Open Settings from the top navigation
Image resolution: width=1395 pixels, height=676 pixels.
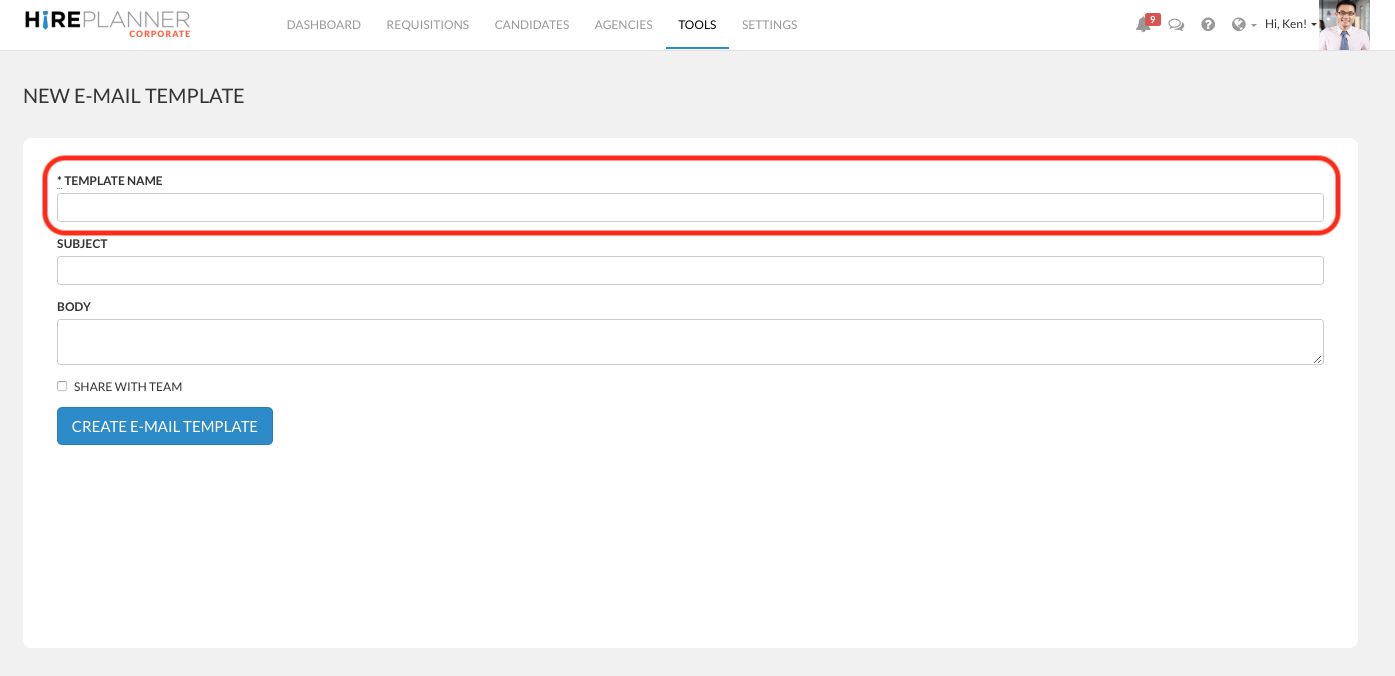tap(769, 25)
